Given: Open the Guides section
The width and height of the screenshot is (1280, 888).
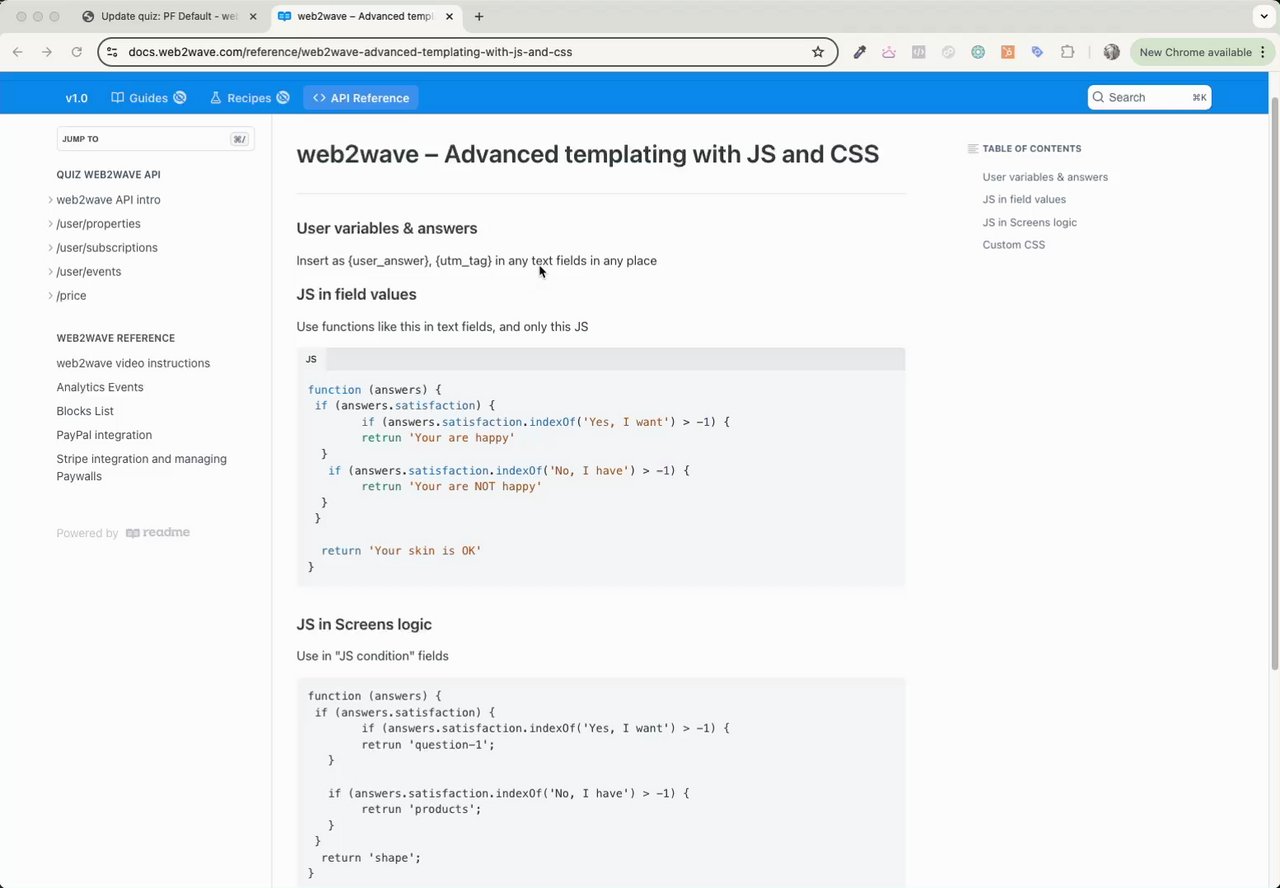Looking at the screenshot, I should click(149, 98).
